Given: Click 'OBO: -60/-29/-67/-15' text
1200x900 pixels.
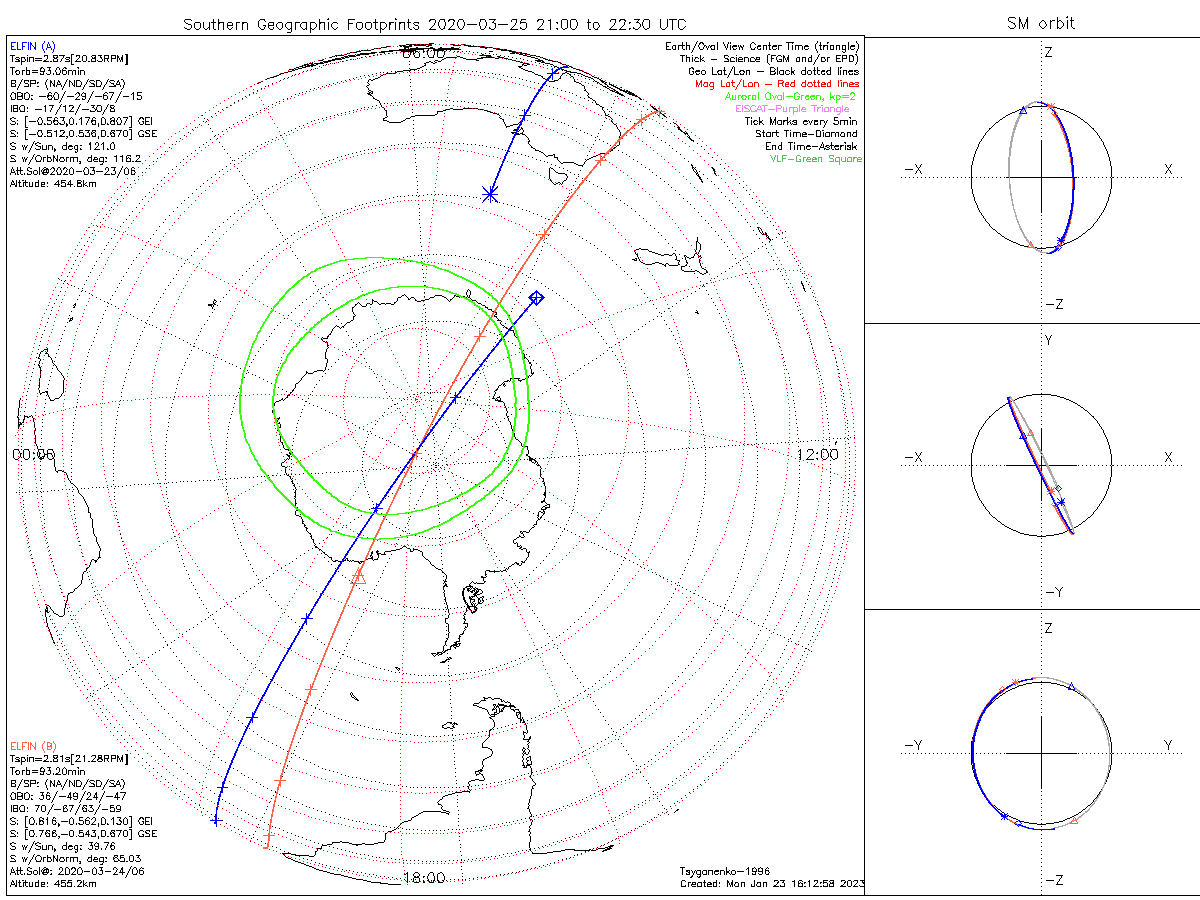Looking at the screenshot, I should [x=76, y=97].
